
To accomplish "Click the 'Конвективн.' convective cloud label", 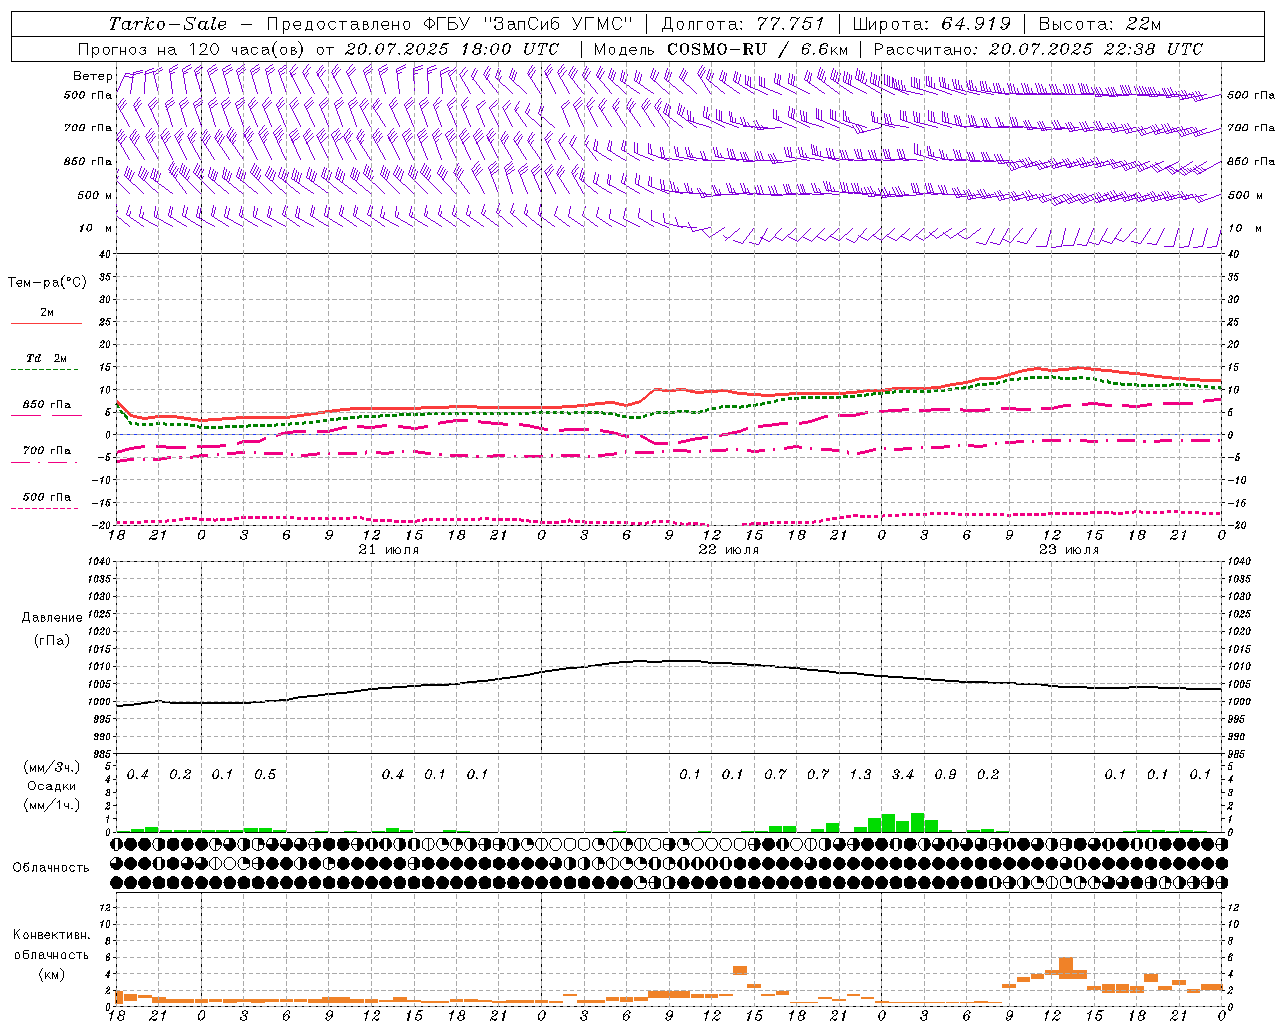I will (51, 935).
